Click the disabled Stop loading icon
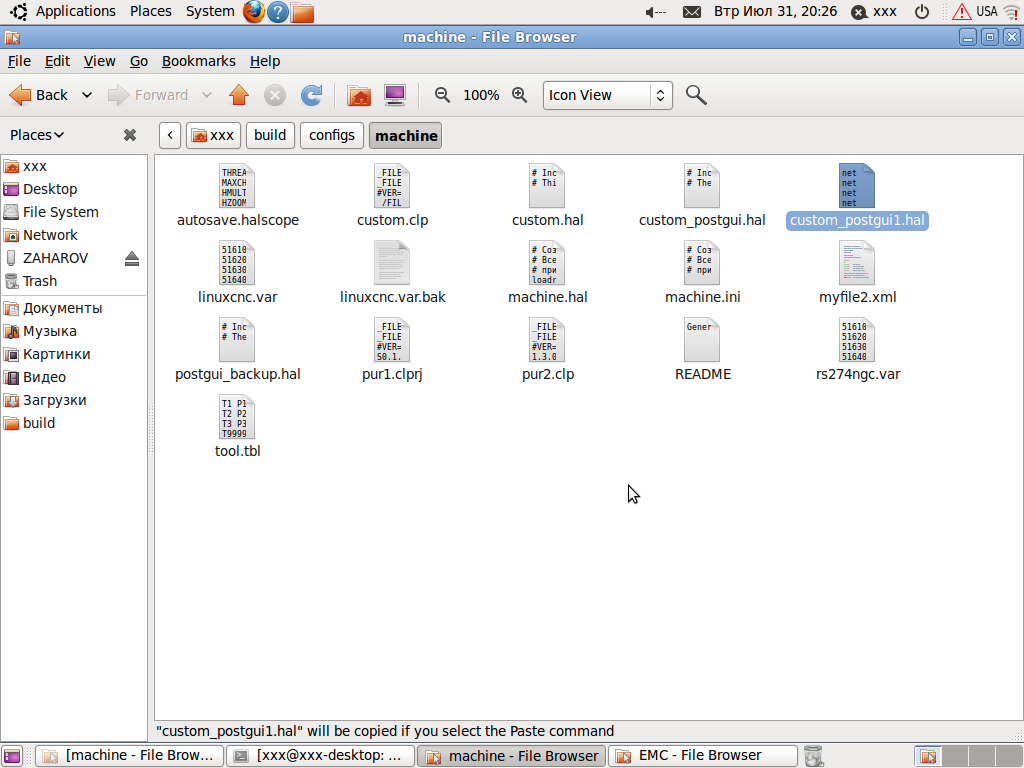Viewport: 1024px width, 768px height. pyautogui.click(x=275, y=95)
